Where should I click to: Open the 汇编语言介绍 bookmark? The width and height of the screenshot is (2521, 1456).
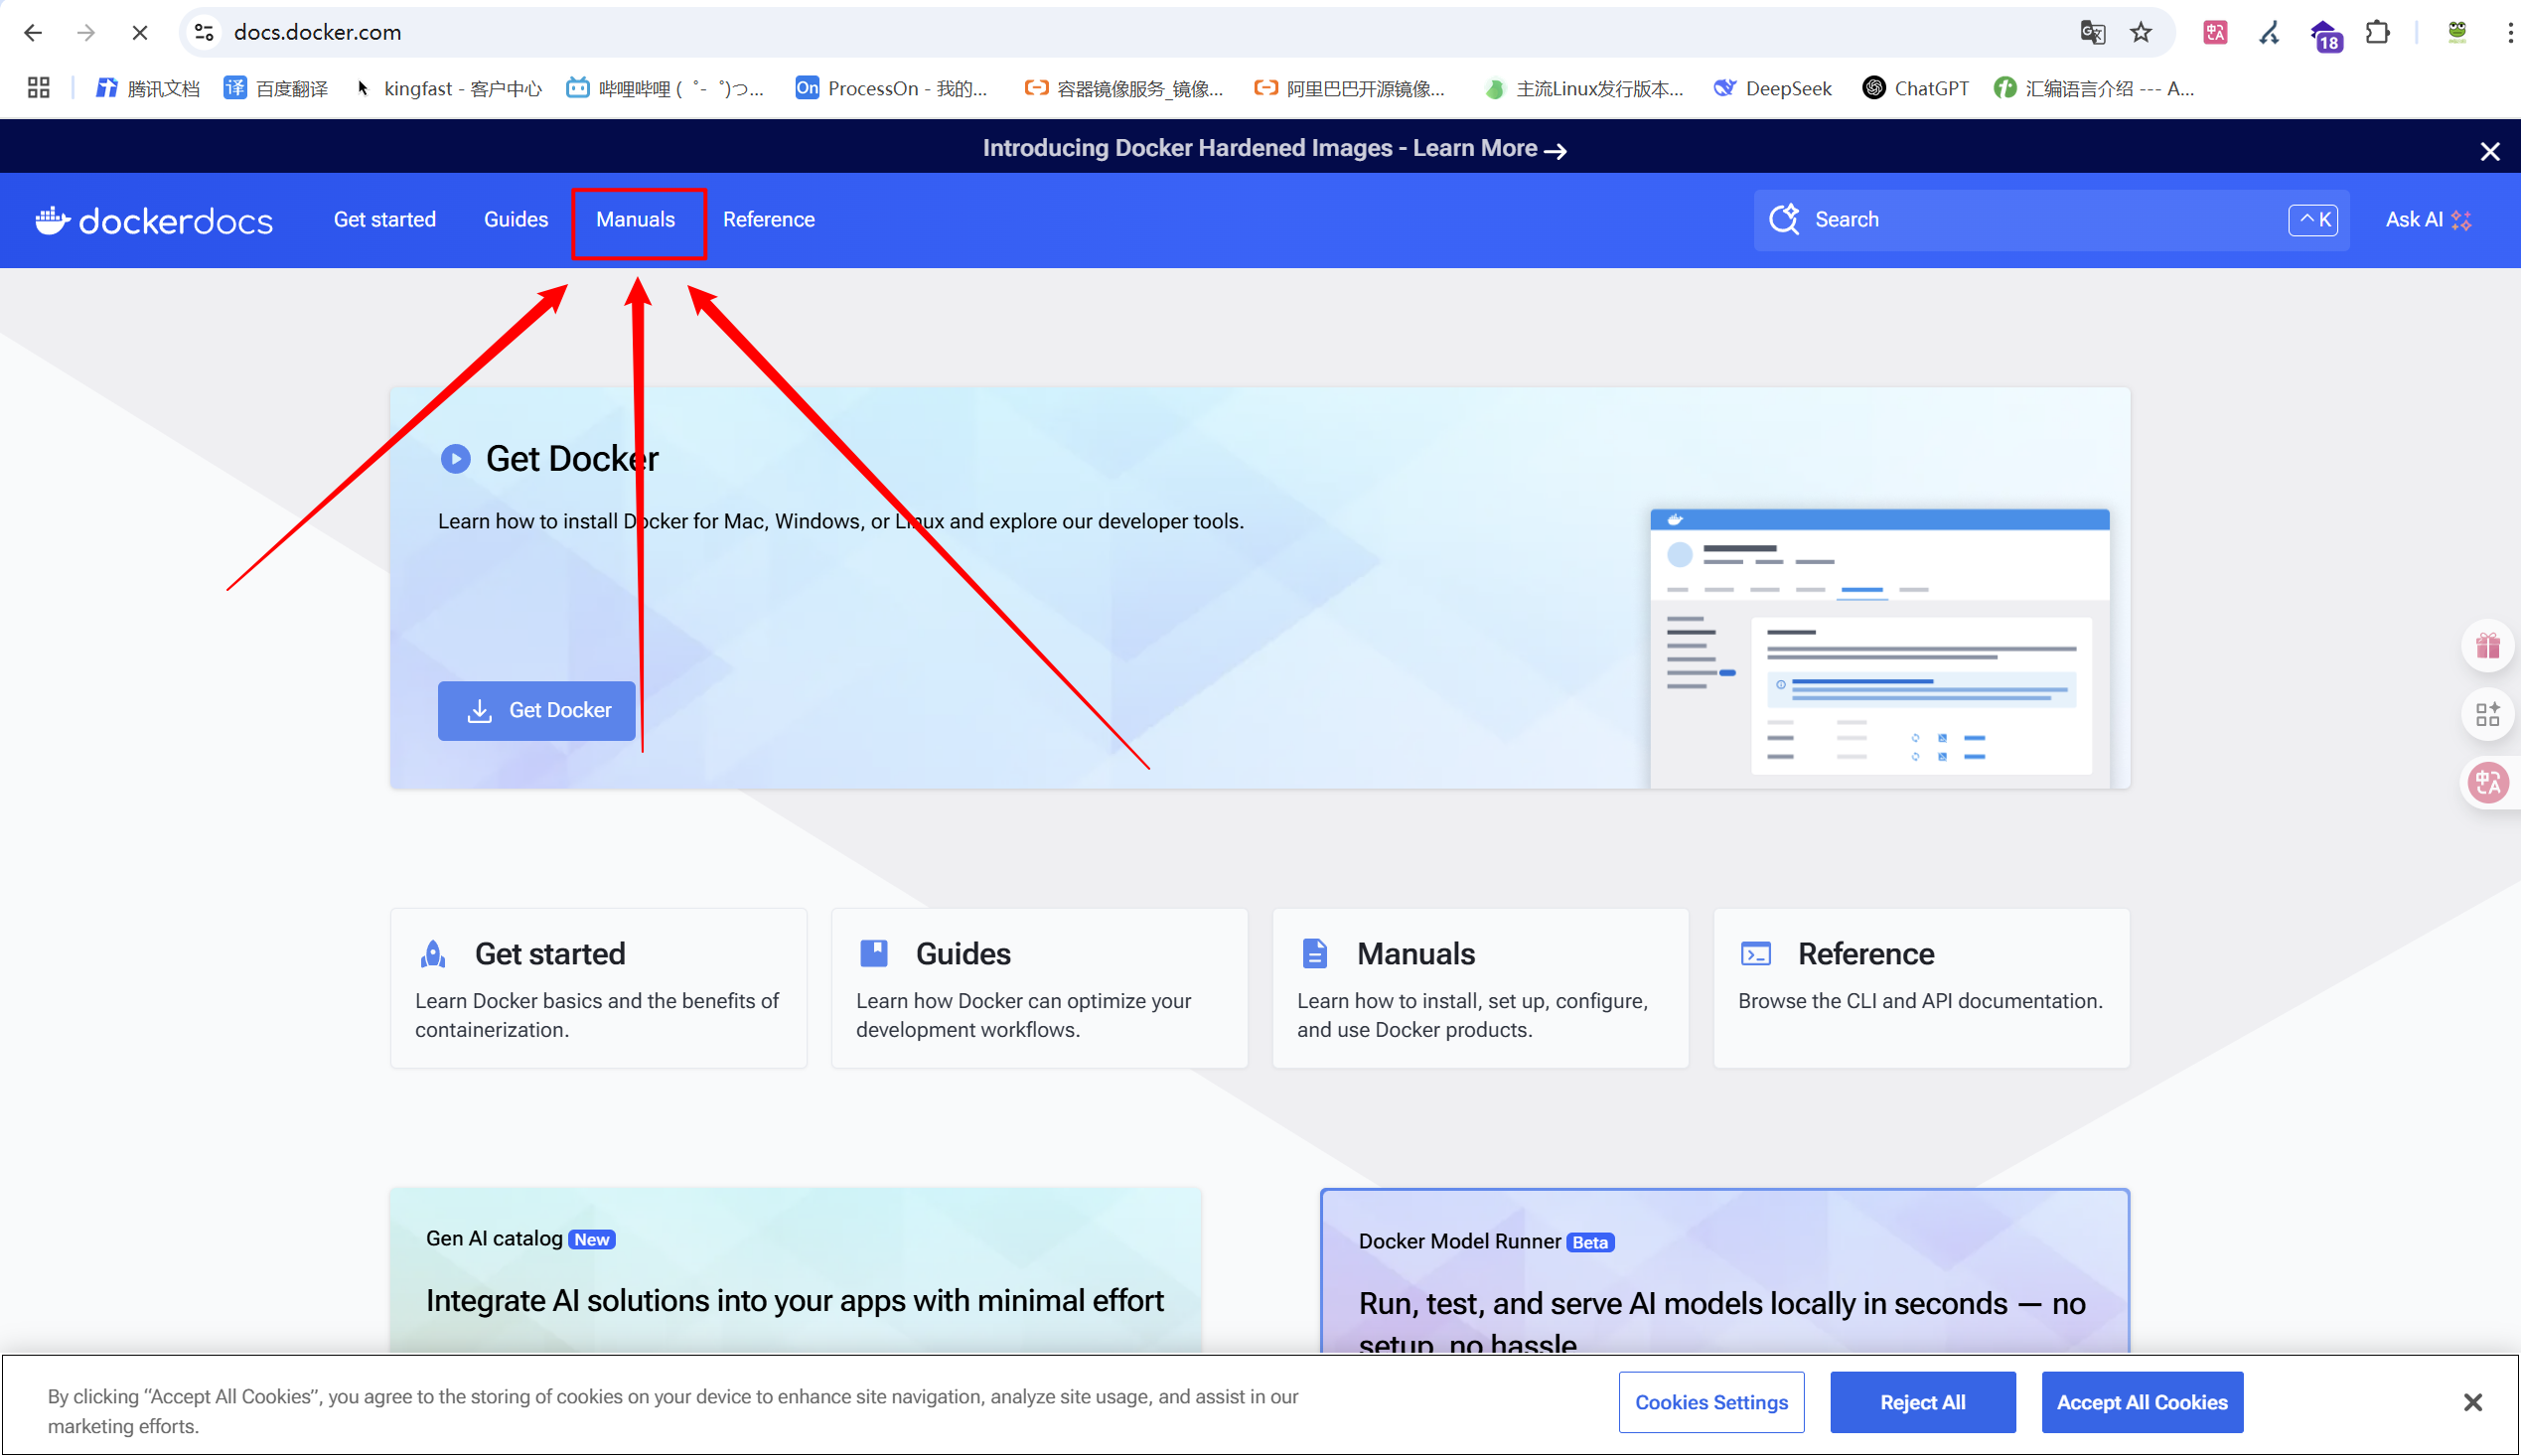2094,88
